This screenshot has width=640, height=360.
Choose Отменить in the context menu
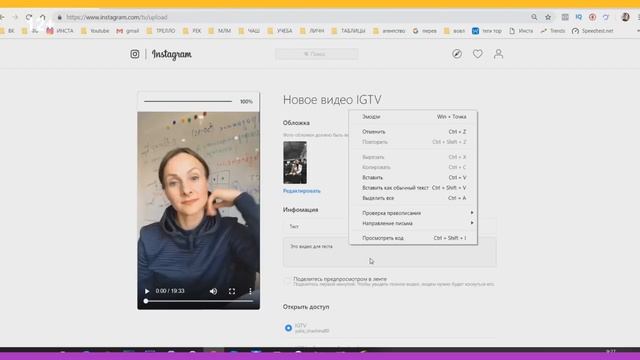pos(413,132)
